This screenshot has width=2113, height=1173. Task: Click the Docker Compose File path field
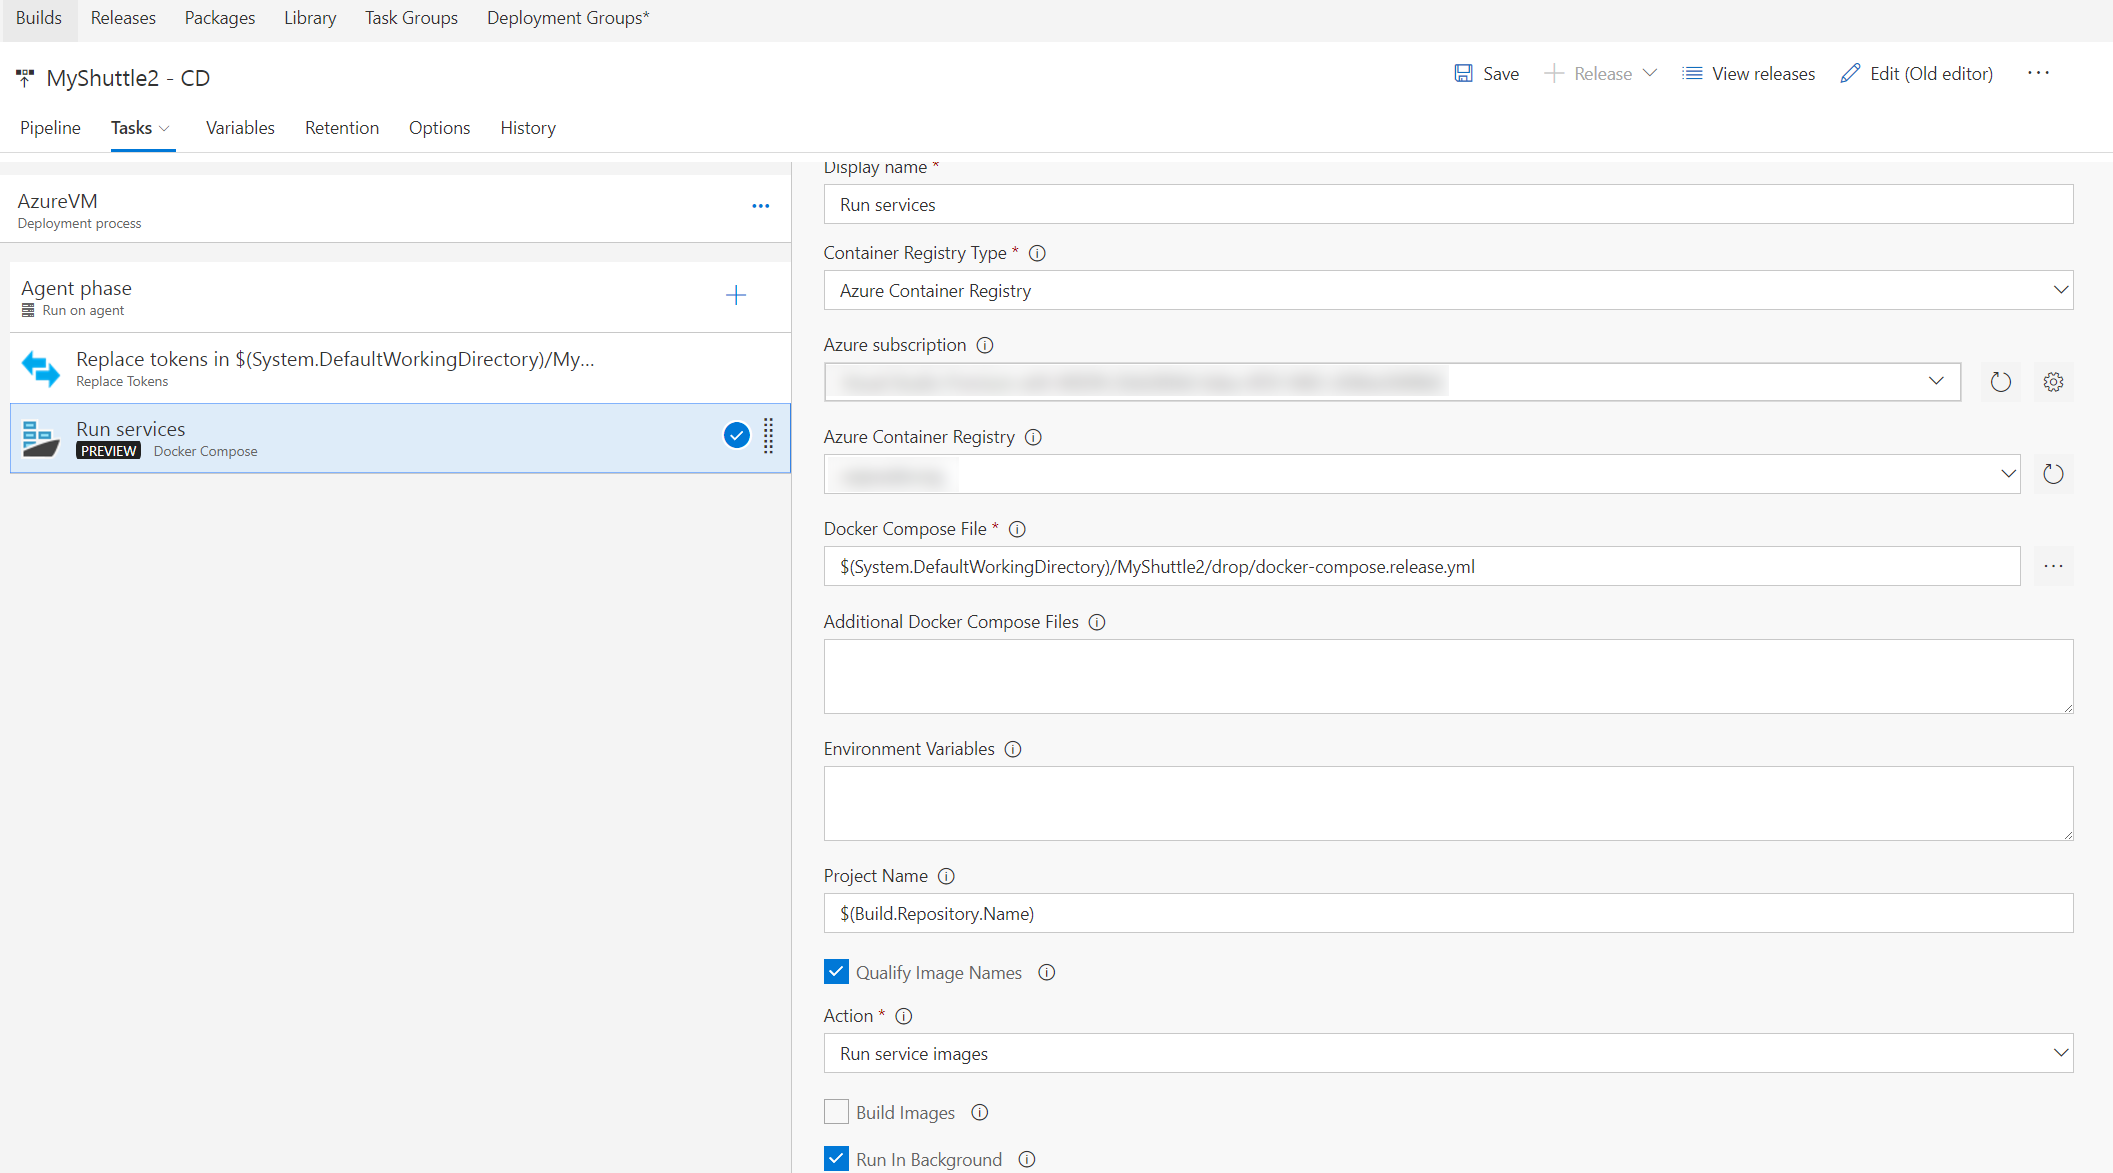tap(1422, 566)
